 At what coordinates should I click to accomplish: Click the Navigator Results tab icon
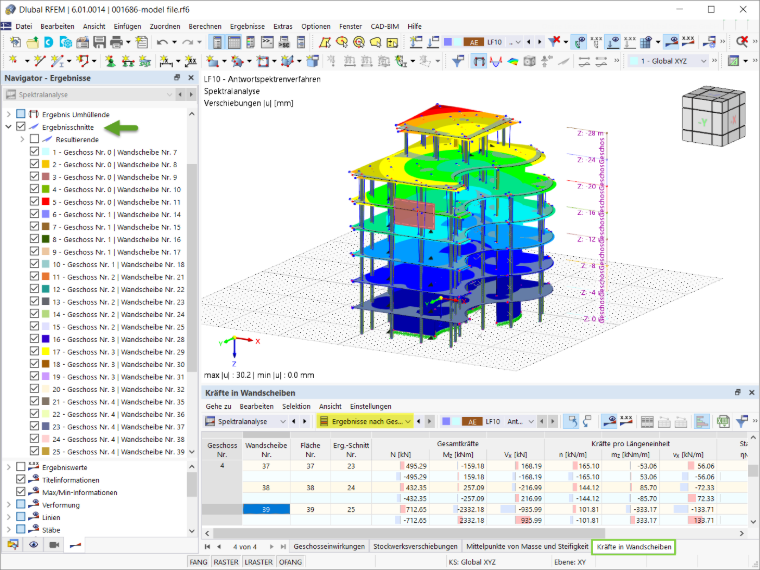75,545
